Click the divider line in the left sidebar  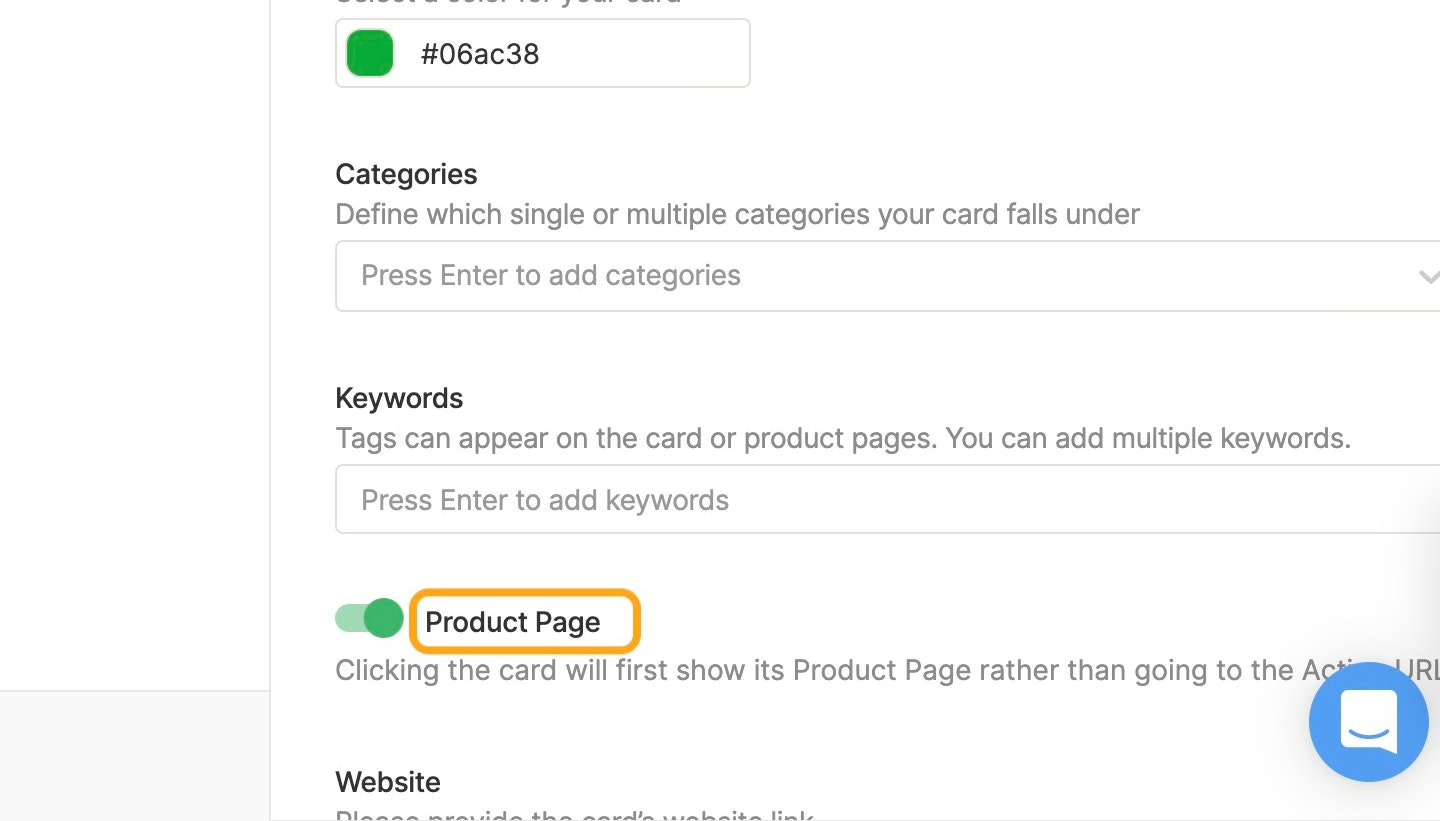(135, 690)
